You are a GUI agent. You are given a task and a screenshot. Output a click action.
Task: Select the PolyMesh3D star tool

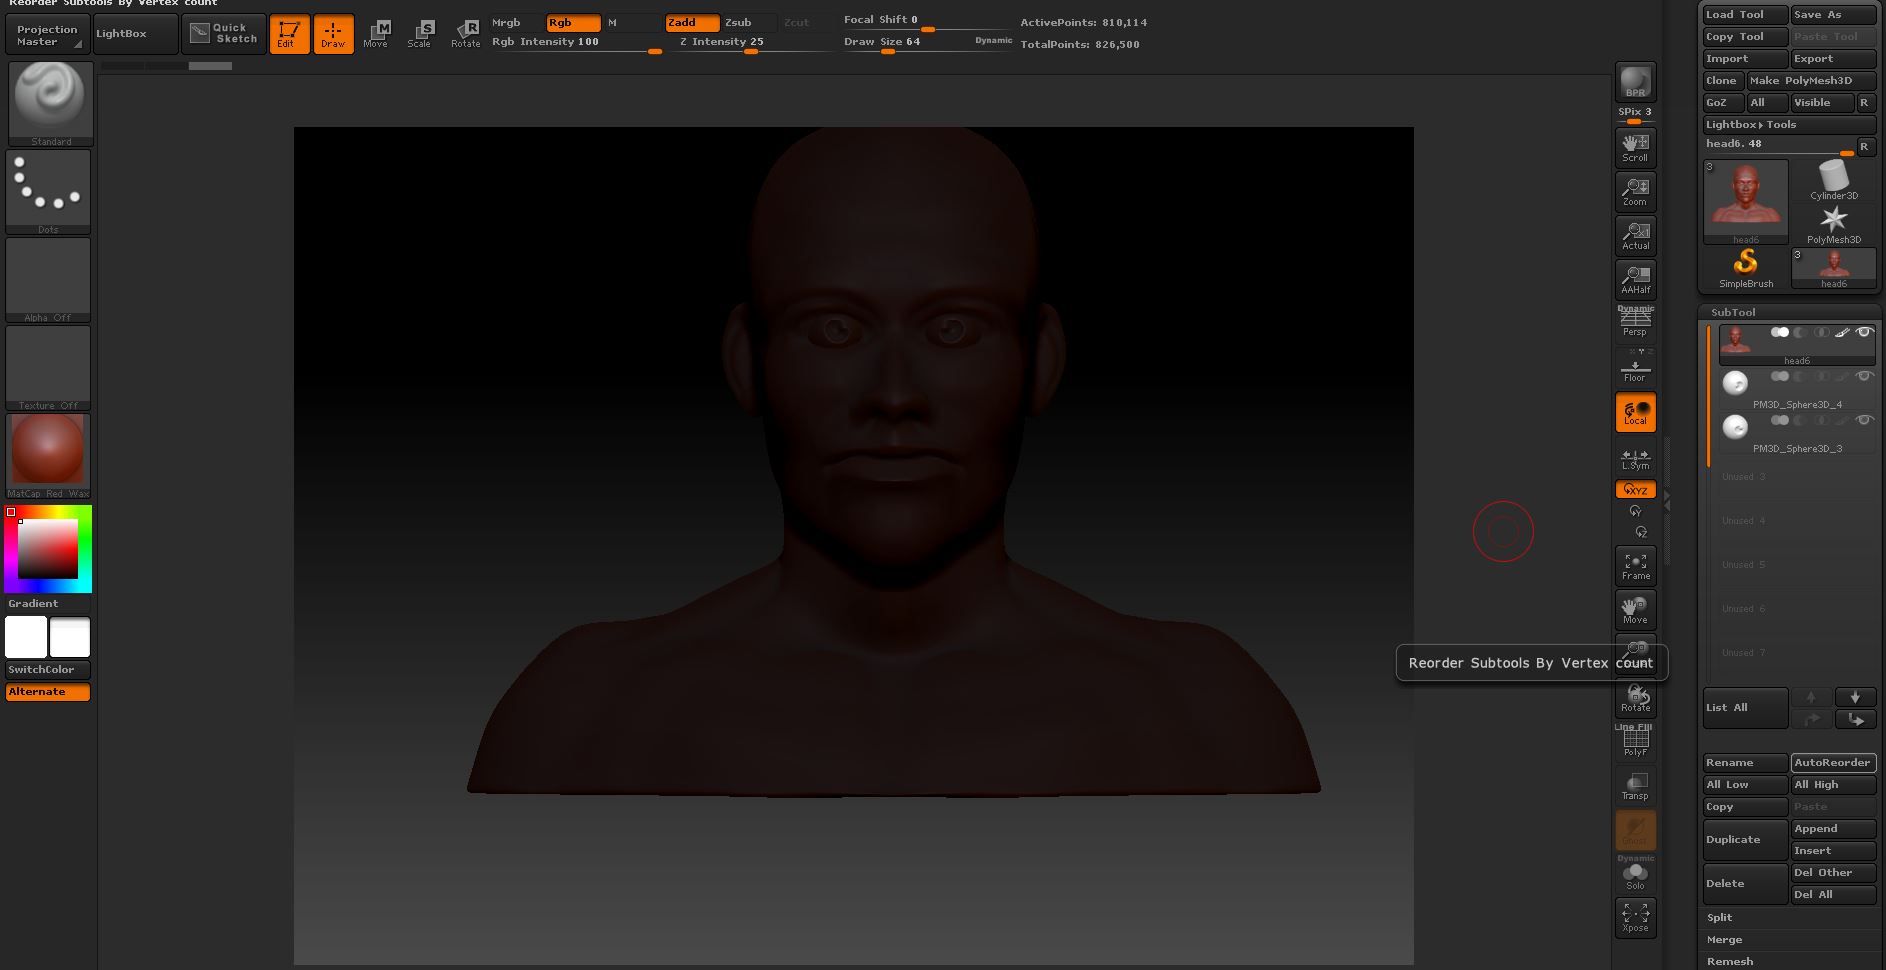point(1833,225)
